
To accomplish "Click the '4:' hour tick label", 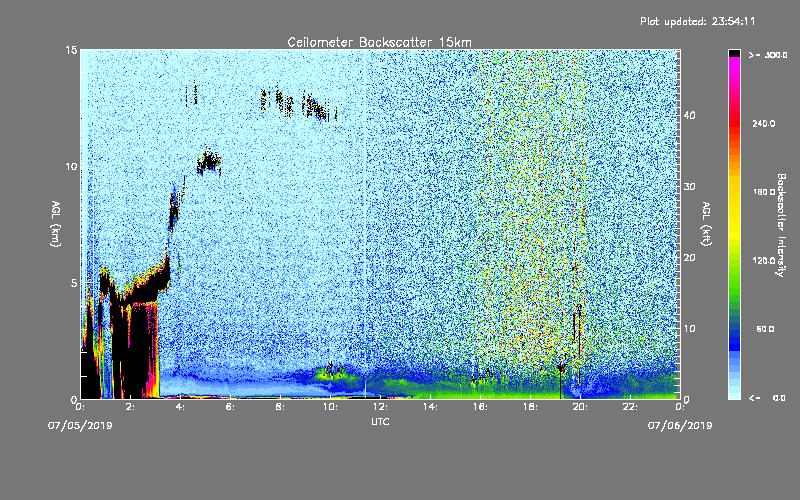I will pyautogui.click(x=181, y=407).
